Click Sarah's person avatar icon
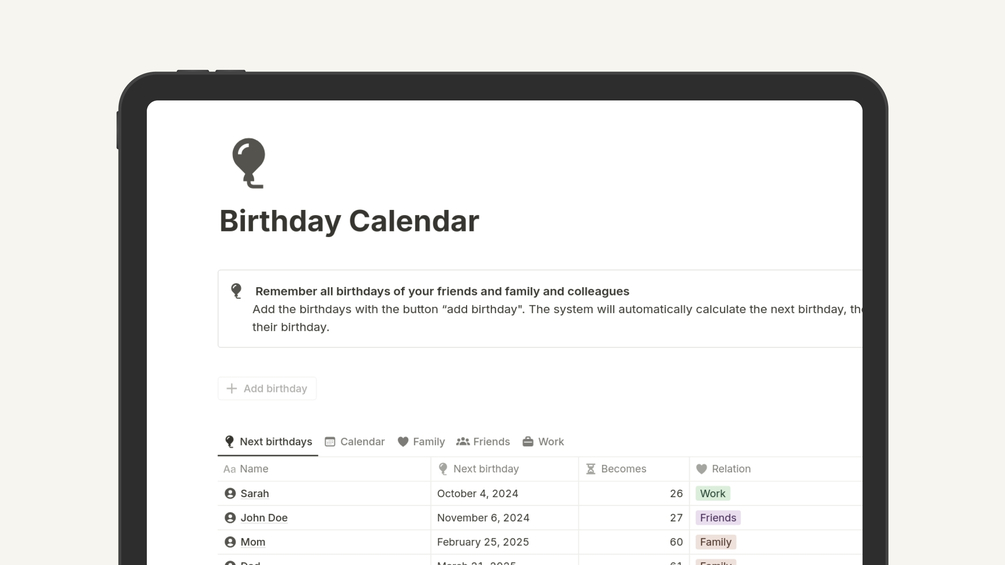 click(x=230, y=494)
